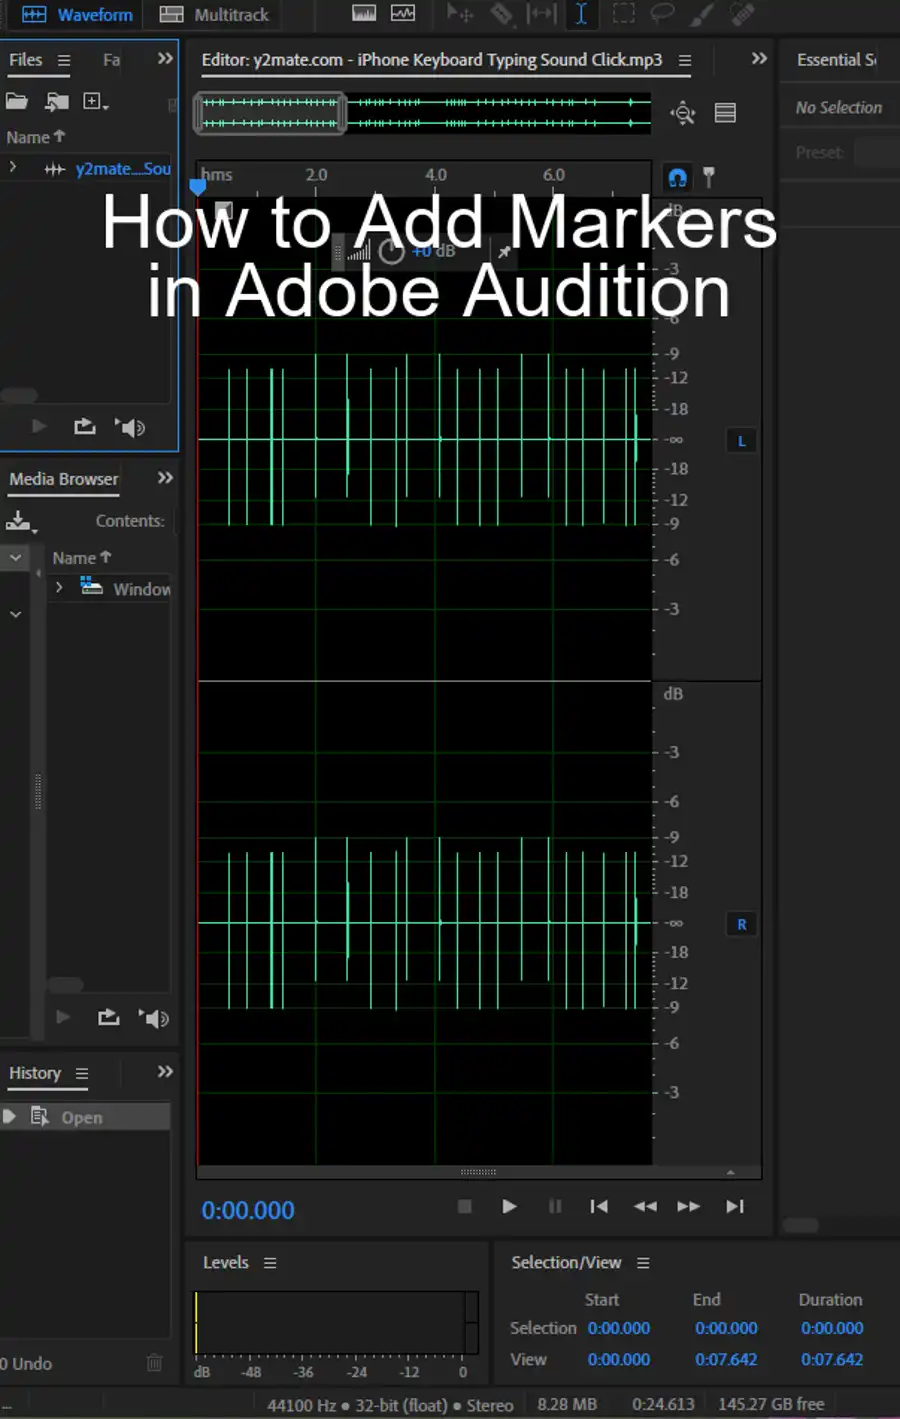Open the New File dropdown

tap(96, 101)
